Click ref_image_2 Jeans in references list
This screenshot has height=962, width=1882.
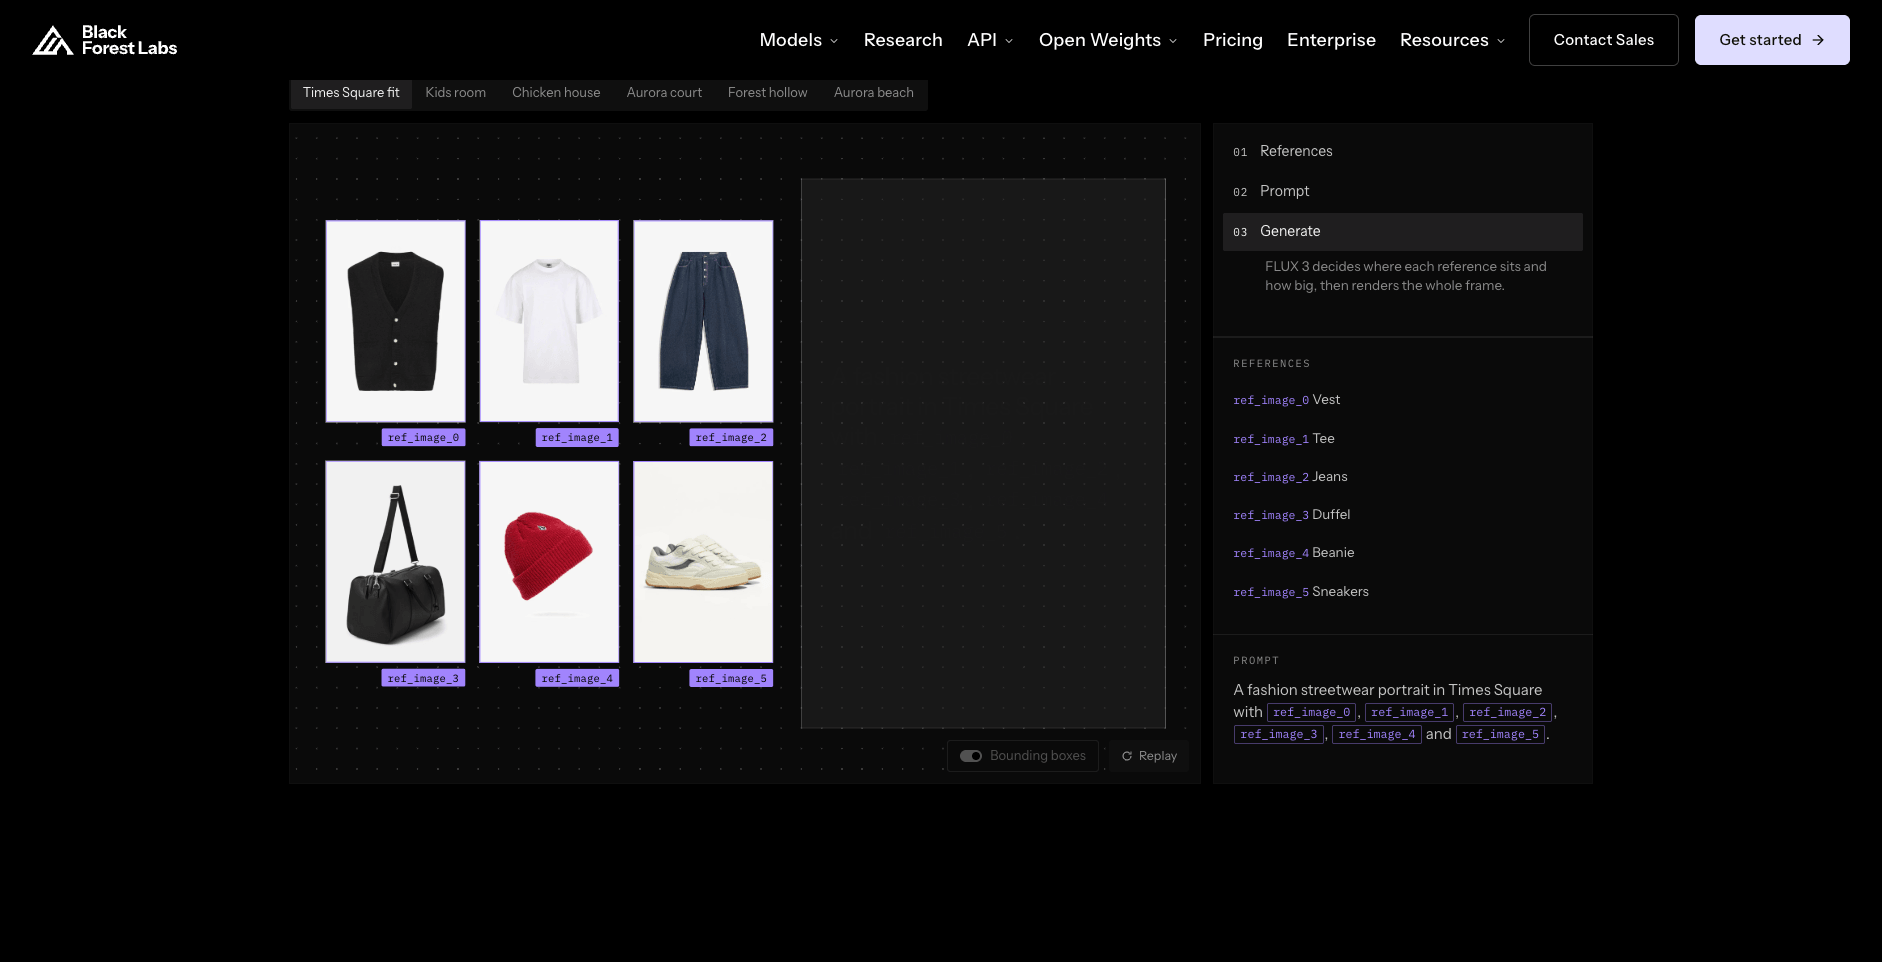pos(1290,477)
